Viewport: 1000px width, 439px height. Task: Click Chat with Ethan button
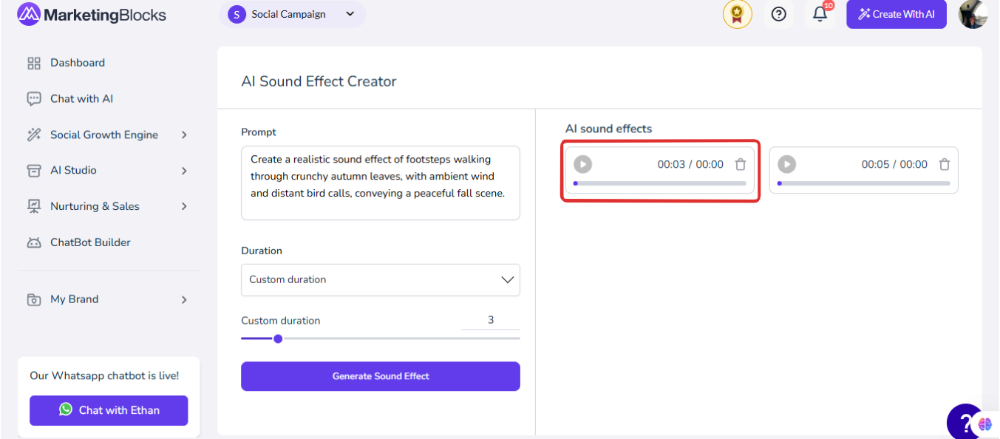tap(108, 410)
